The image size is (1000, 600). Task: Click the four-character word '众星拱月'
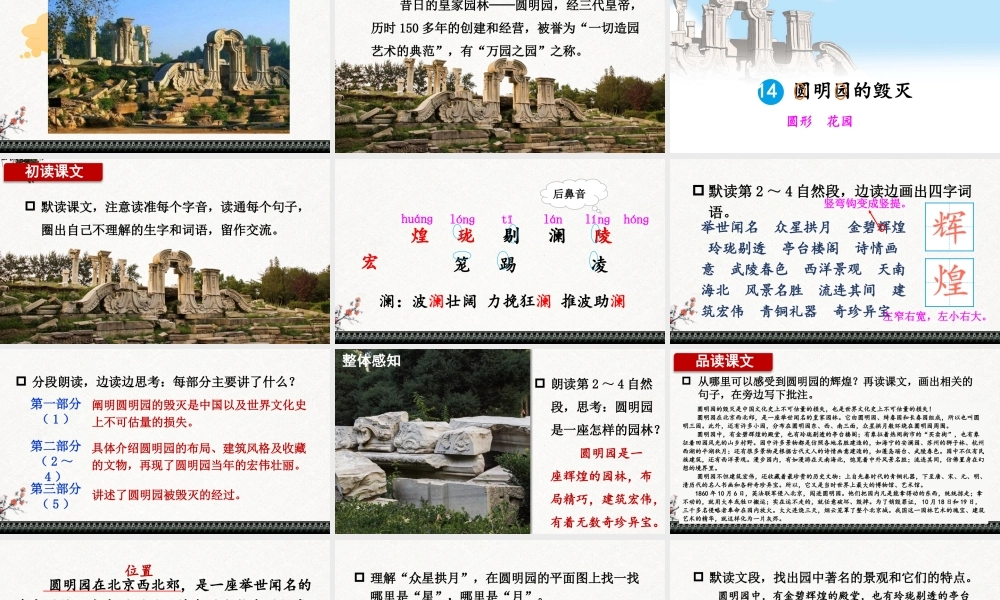(x=803, y=227)
